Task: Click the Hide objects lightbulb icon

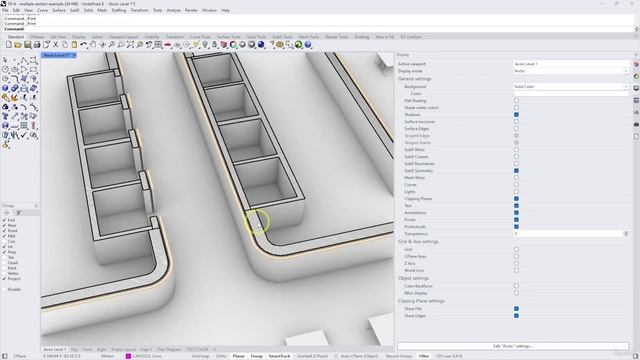Action: (205, 44)
